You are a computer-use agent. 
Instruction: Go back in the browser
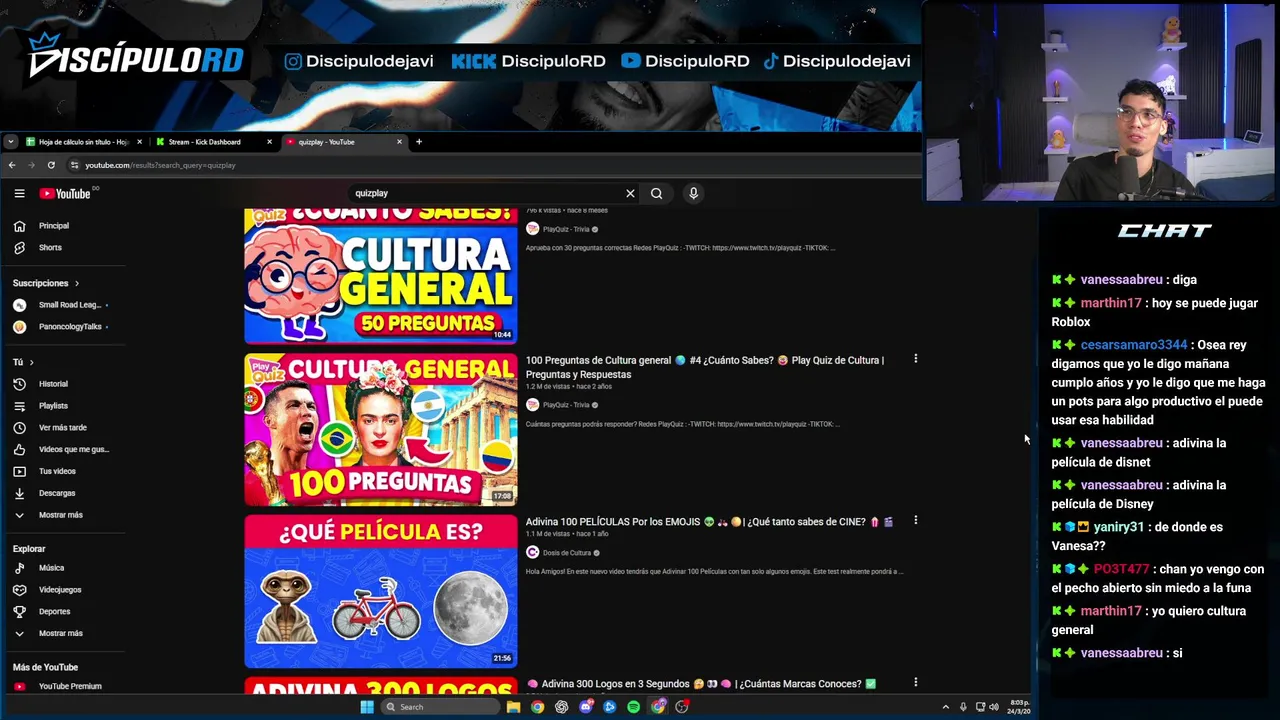(x=12, y=165)
